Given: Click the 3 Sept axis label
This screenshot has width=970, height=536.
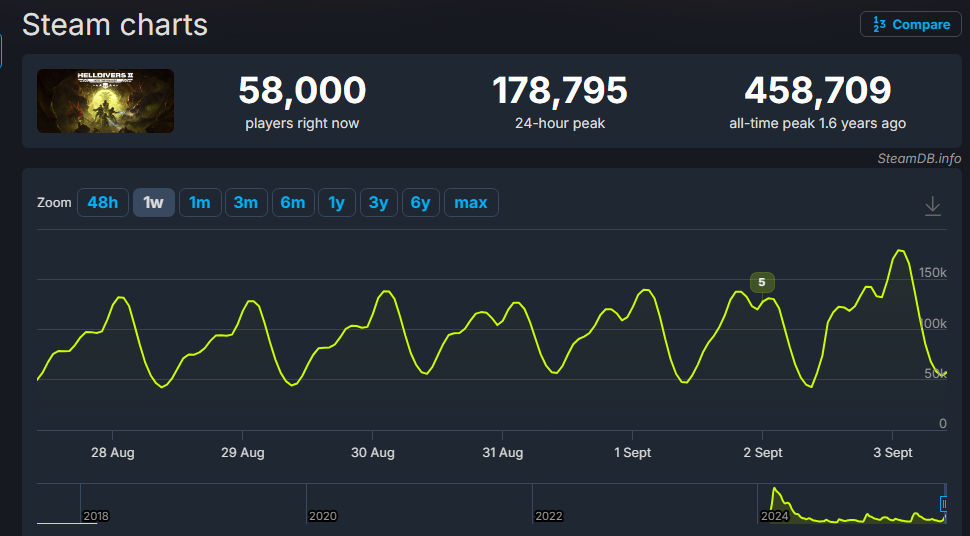Looking at the screenshot, I should coord(893,452).
